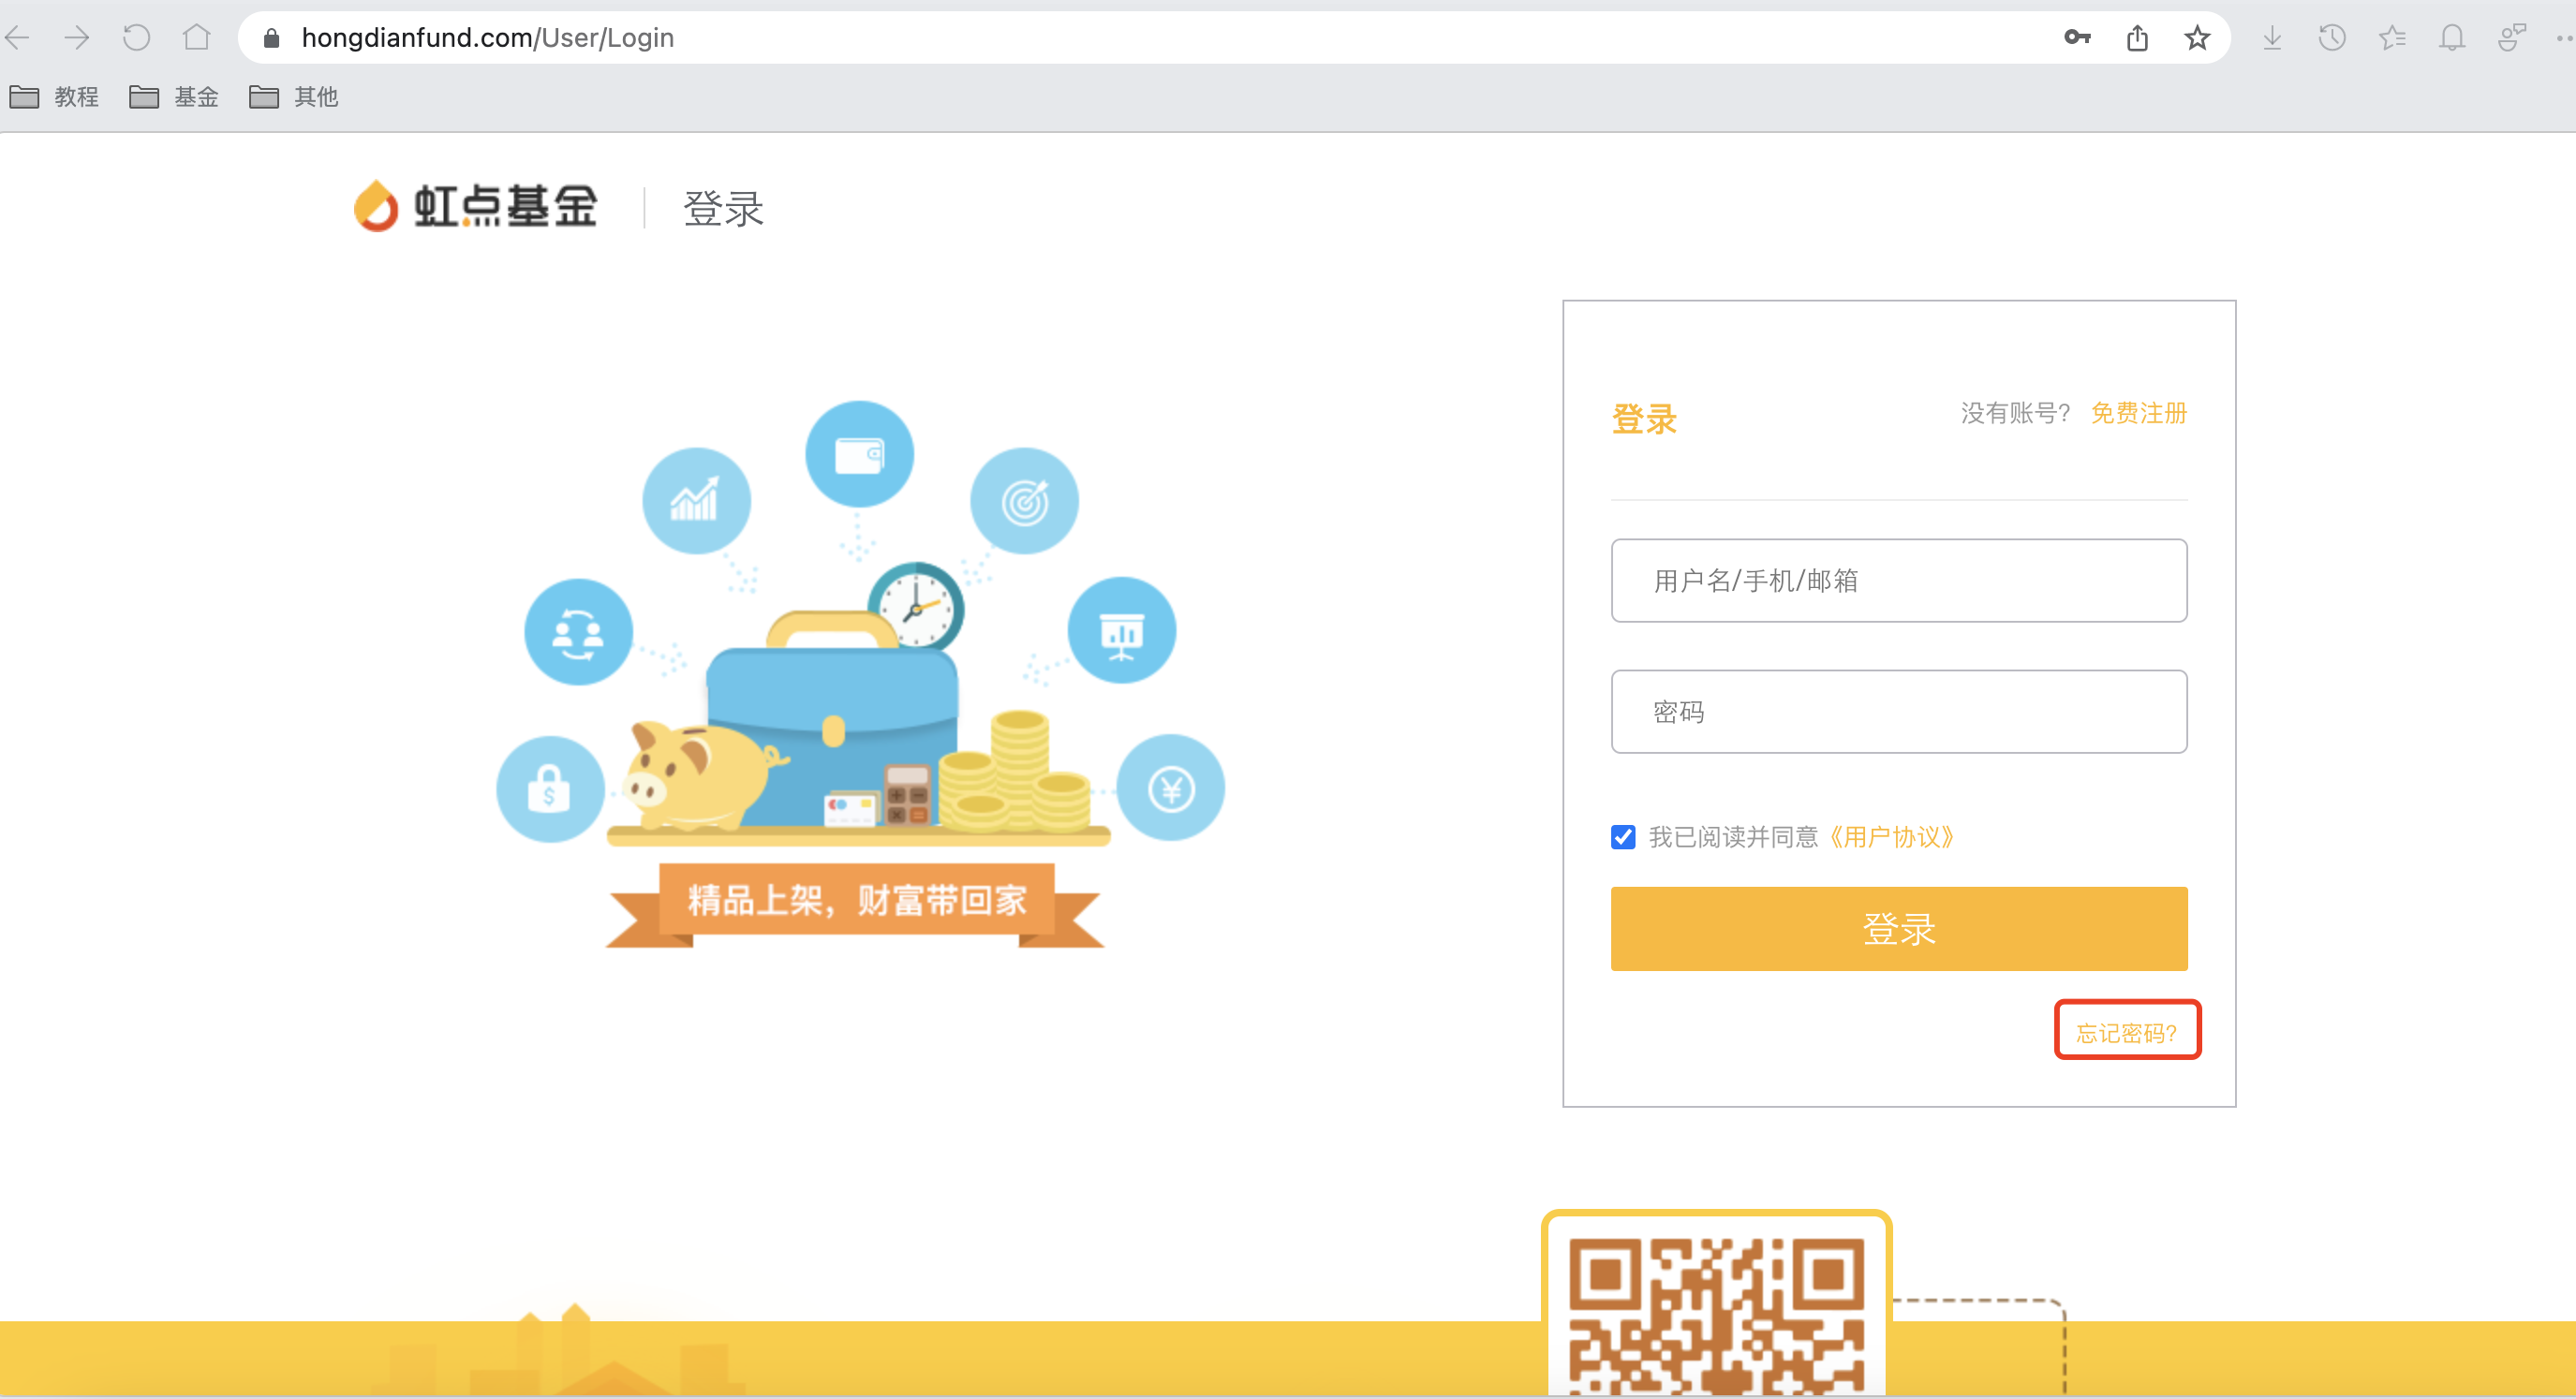Reload the current page

tap(137, 38)
